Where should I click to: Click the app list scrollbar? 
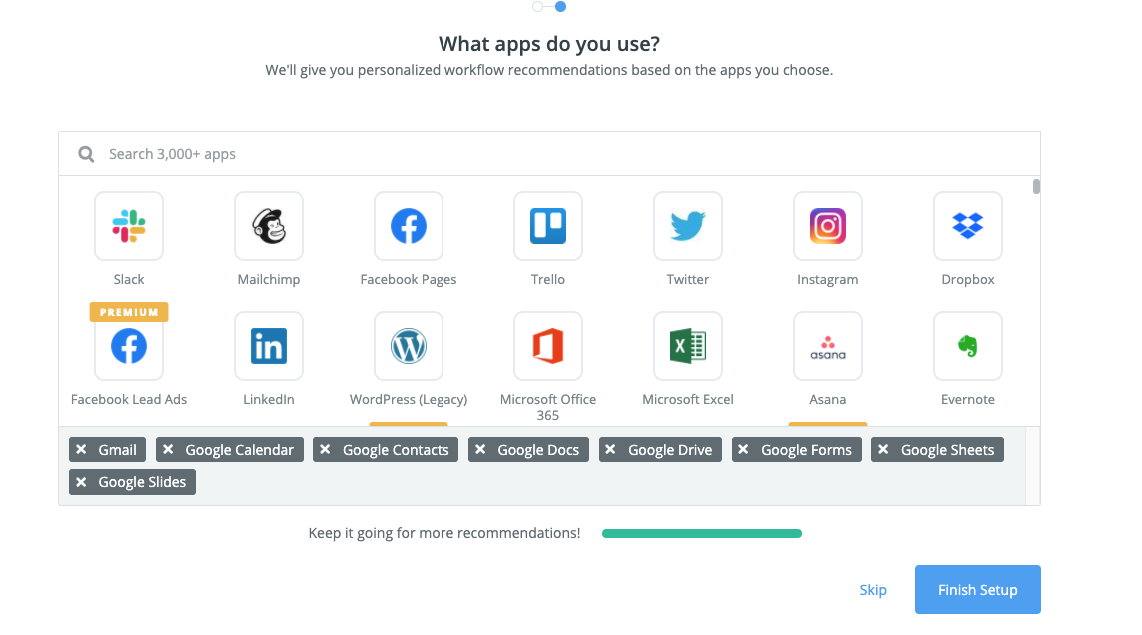1036,186
